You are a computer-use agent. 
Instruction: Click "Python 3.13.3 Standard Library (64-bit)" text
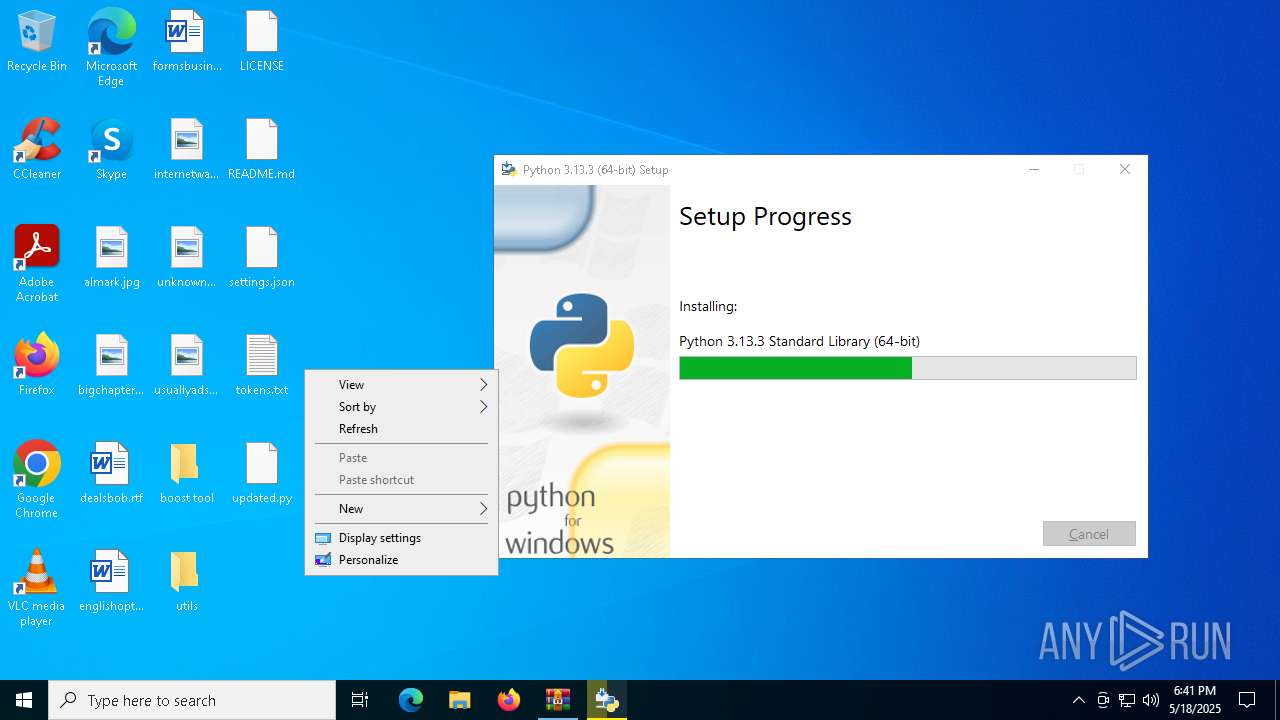[799, 341]
